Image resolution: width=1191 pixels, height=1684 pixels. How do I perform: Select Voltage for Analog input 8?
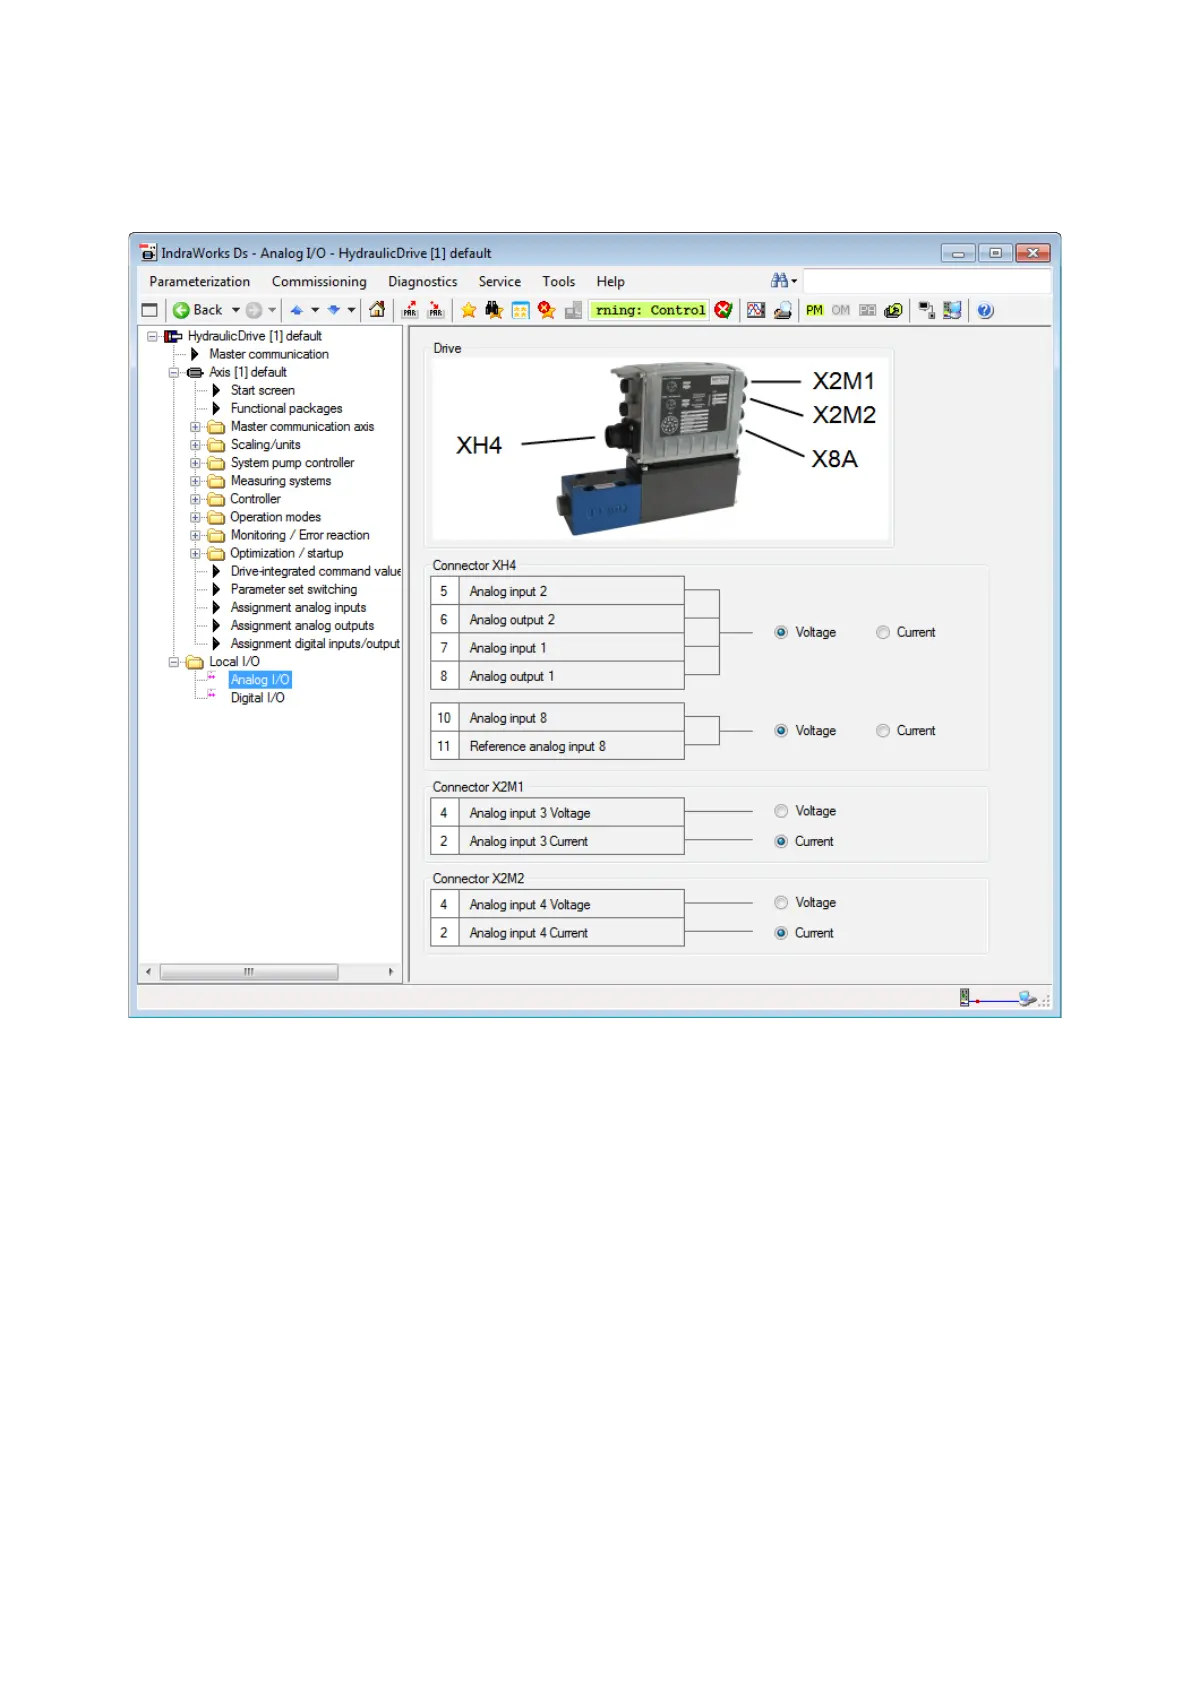coord(781,731)
